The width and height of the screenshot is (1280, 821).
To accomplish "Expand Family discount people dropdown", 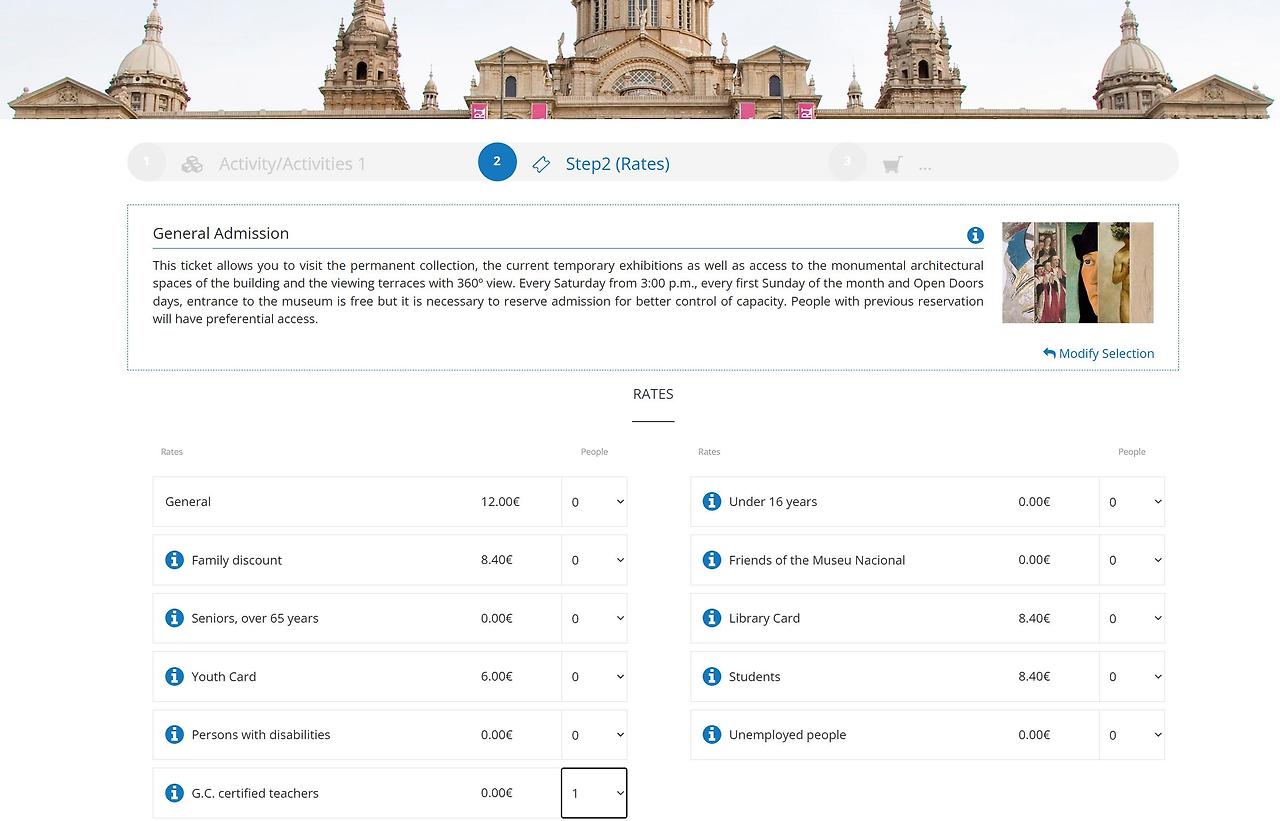I will [x=594, y=560].
